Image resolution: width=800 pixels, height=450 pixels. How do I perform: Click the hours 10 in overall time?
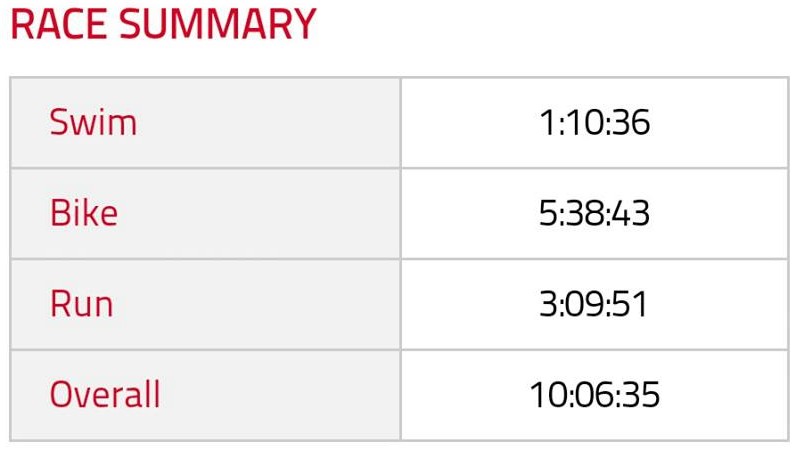click(x=547, y=394)
